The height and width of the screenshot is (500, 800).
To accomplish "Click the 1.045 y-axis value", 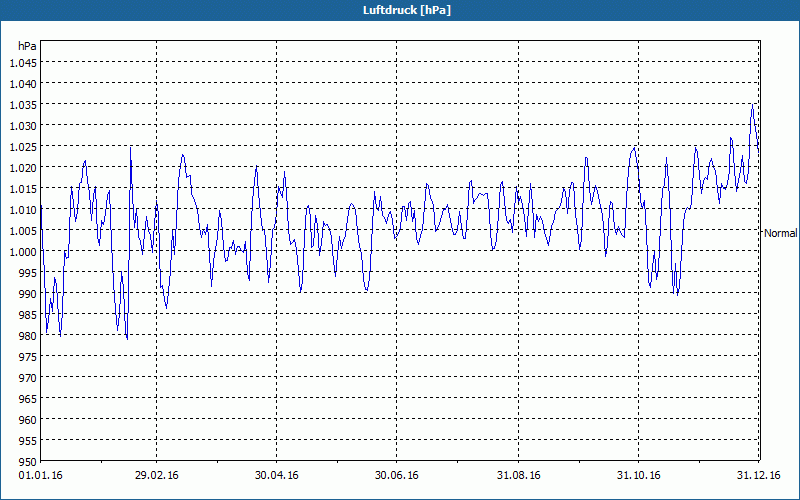I will [23, 63].
